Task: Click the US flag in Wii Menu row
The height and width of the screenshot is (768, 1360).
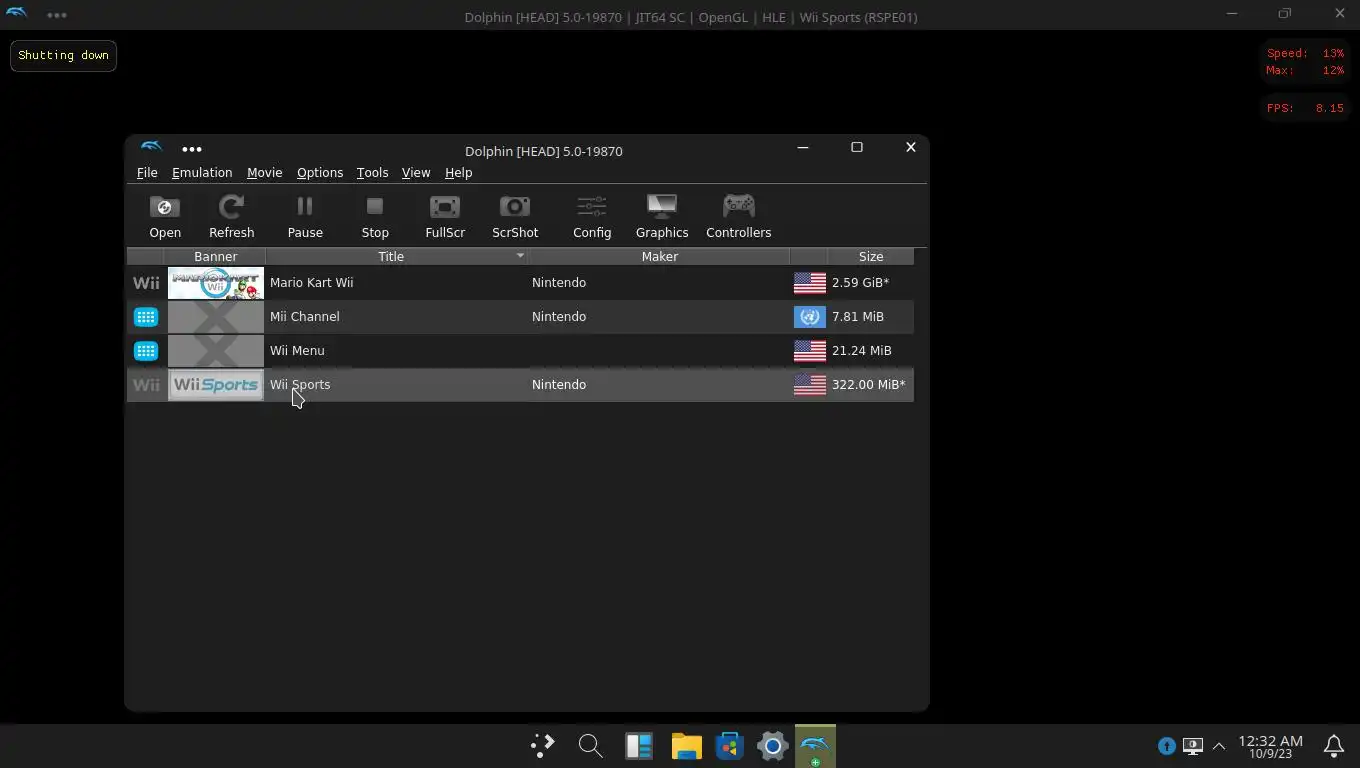Action: (810, 351)
